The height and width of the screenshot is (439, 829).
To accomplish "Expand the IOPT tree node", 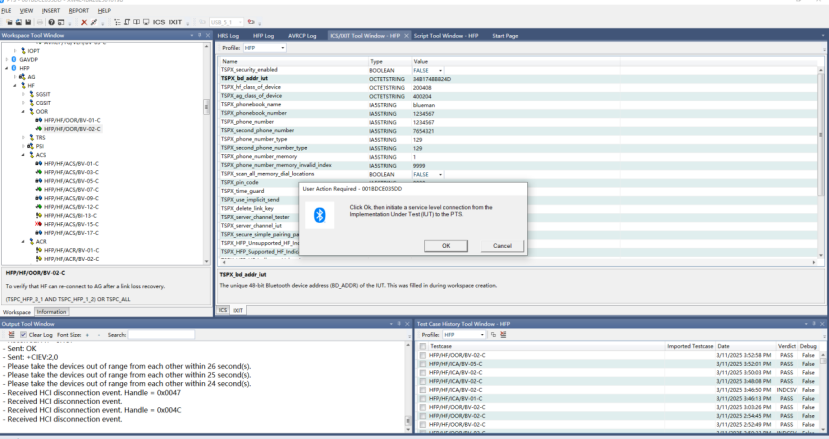I will tap(15, 51).
